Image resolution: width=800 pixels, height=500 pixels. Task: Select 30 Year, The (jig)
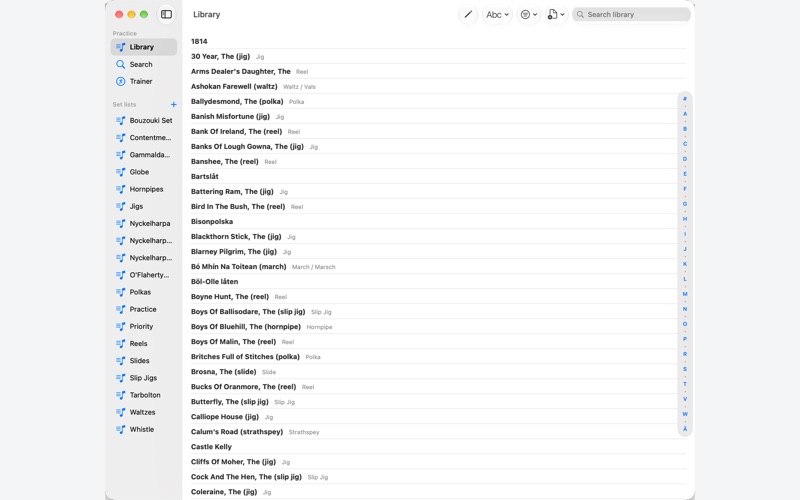tap(438, 57)
